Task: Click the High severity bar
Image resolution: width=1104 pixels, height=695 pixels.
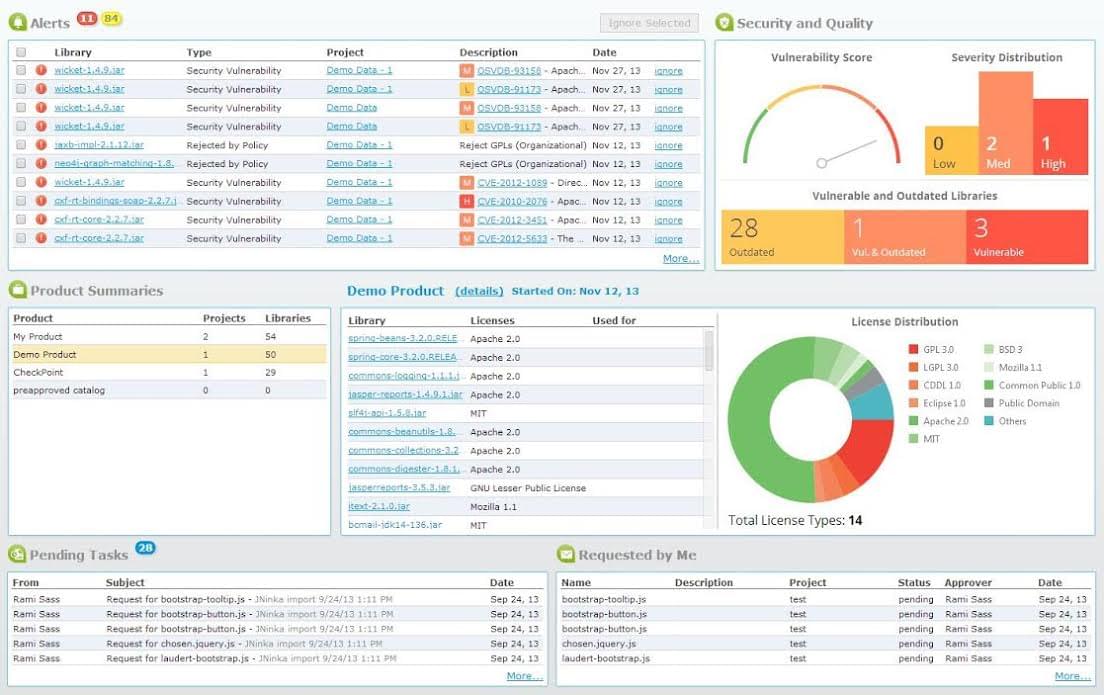Action: (1060, 137)
